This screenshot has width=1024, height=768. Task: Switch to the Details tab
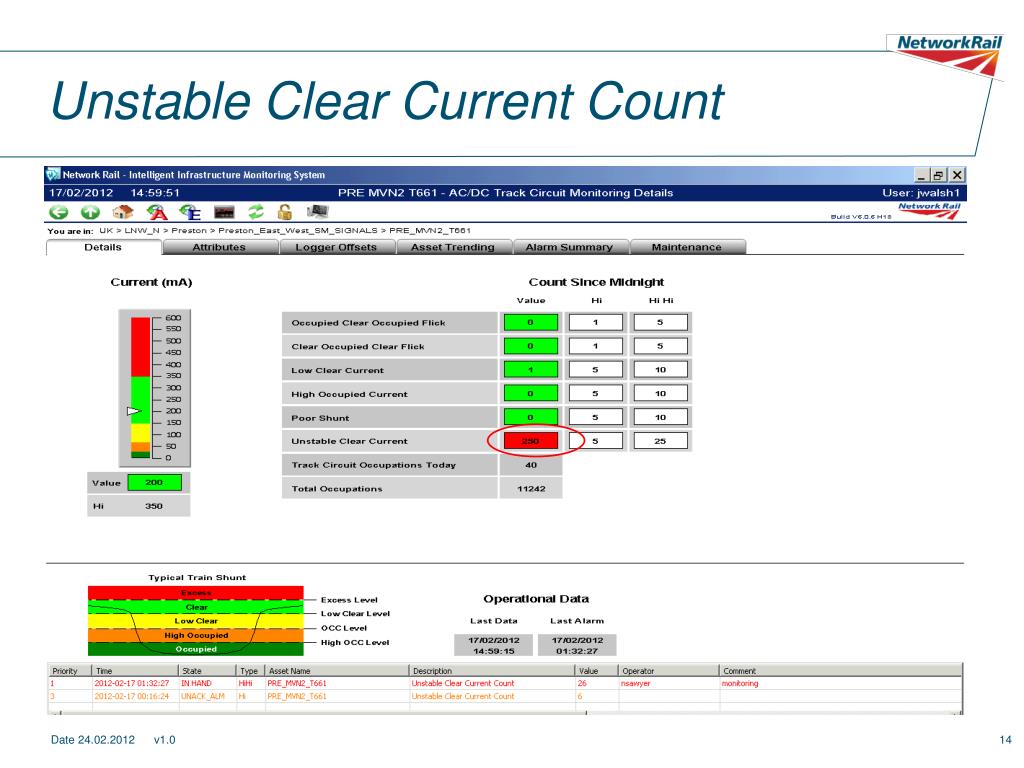pyautogui.click(x=103, y=247)
